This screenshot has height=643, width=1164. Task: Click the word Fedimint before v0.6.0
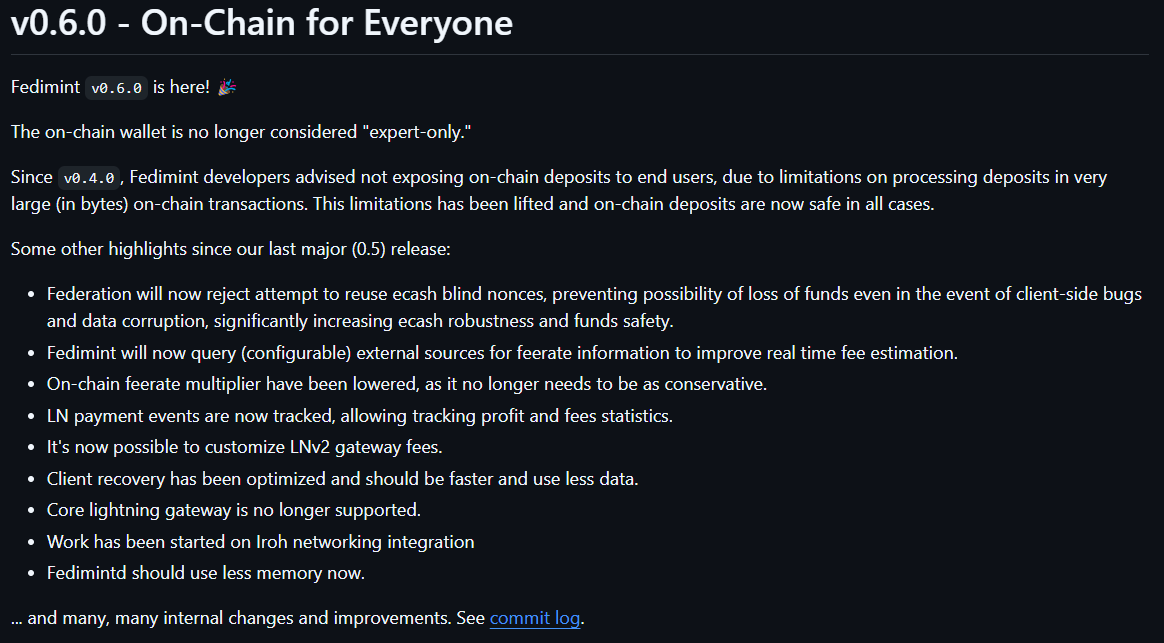point(45,87)
